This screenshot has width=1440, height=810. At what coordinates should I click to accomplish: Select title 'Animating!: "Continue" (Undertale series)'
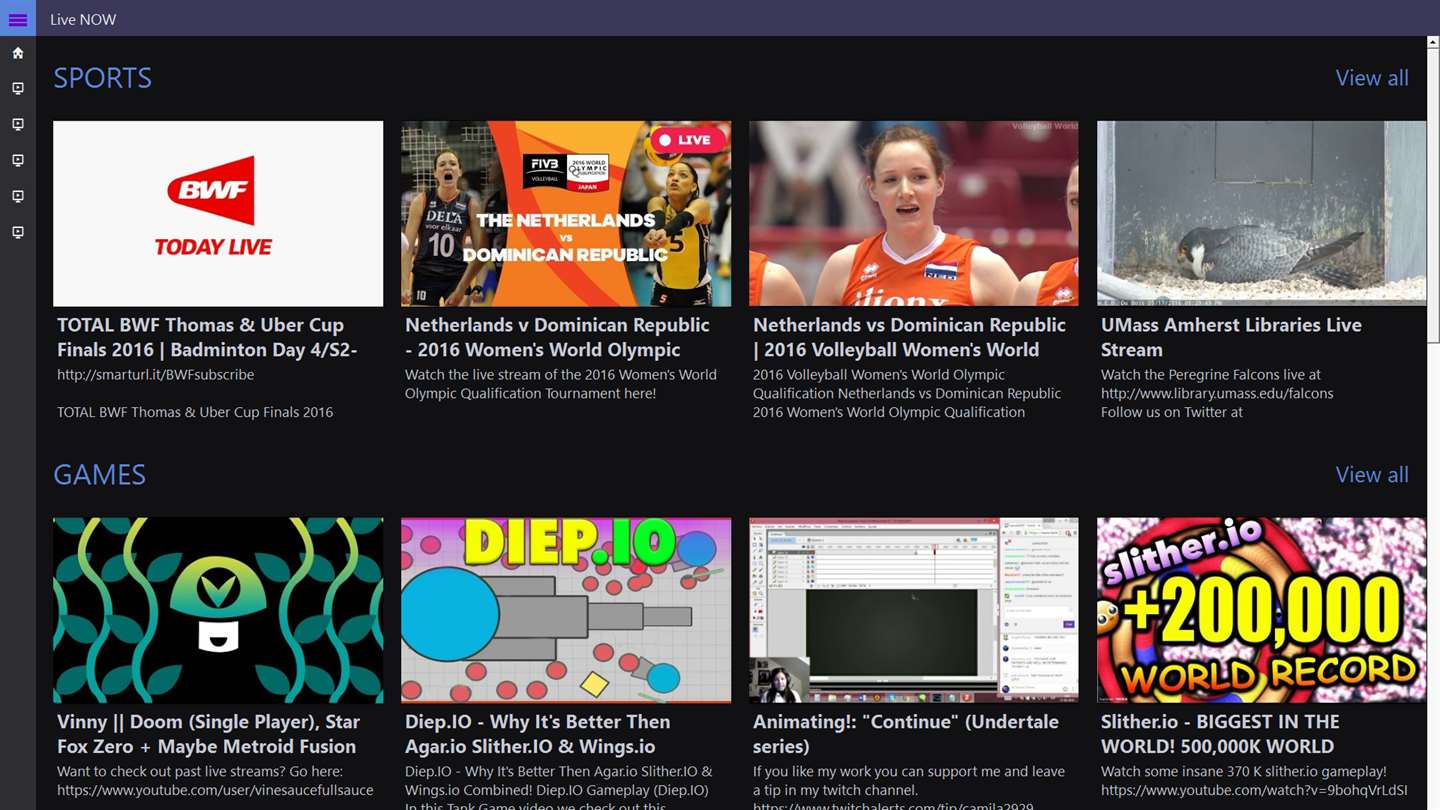click(905, 734)
